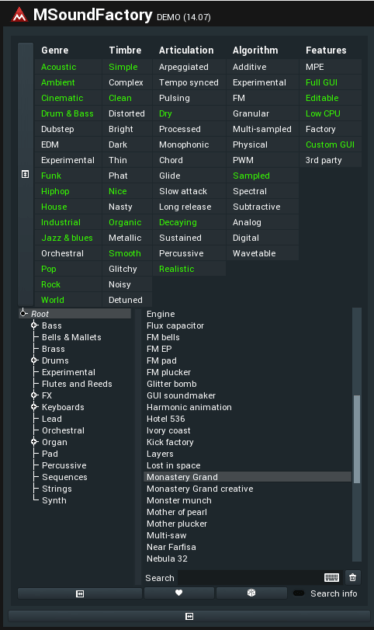Expand the Keyboards folder node
This screenshot has width=374, height=630.
point(35,407)
